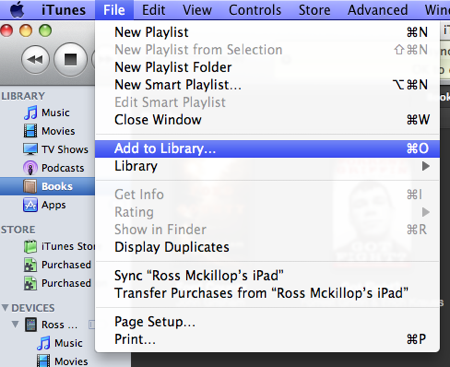This screenshot has width=450, height=367.
Task: Click the Movies film strip icon under Library
Action: point(30,131)
